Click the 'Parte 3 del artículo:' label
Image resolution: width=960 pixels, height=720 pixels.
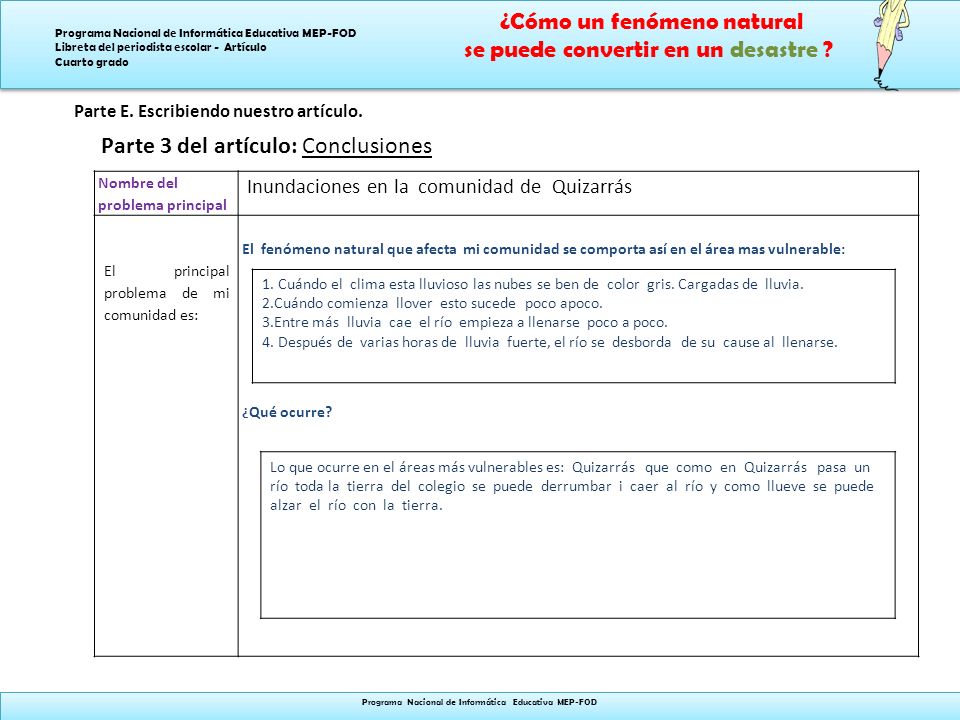199,146
